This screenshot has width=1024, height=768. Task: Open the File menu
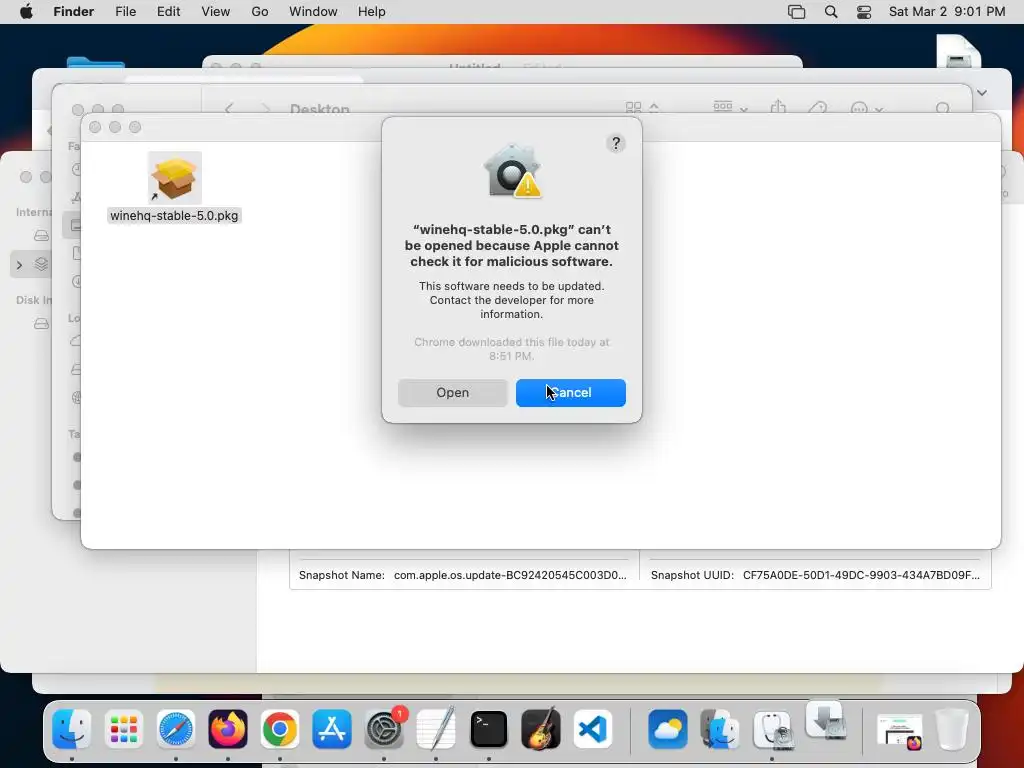tap(125, 12)
